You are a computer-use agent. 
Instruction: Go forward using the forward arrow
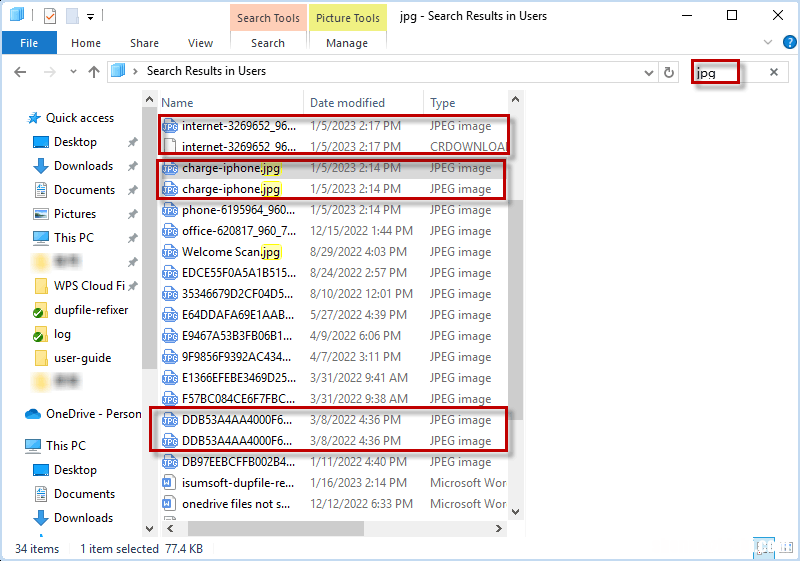point(49,72)
